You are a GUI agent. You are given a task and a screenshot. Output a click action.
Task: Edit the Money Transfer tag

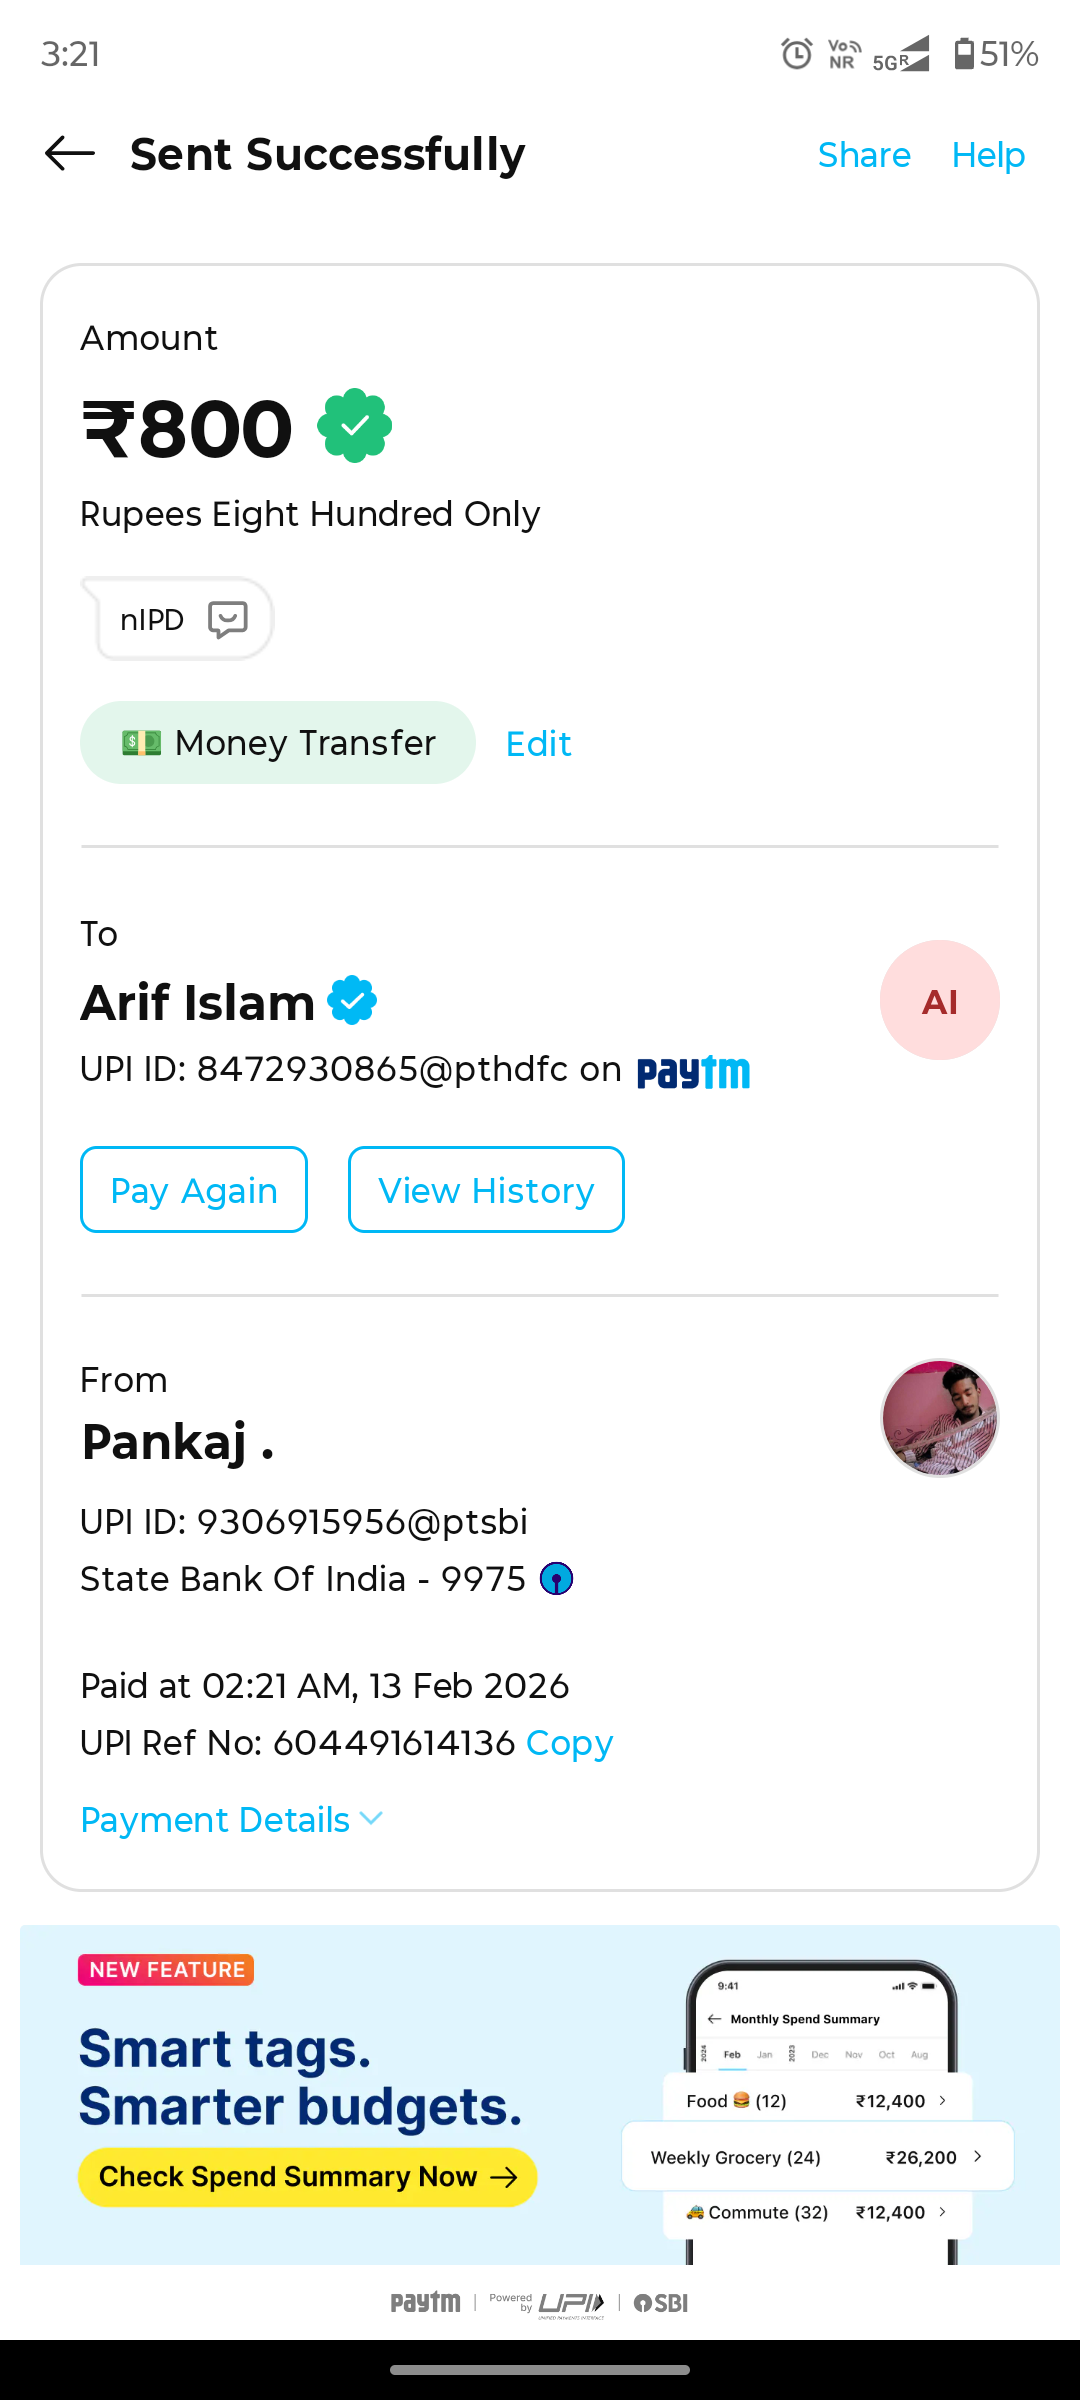coord(538,744)
